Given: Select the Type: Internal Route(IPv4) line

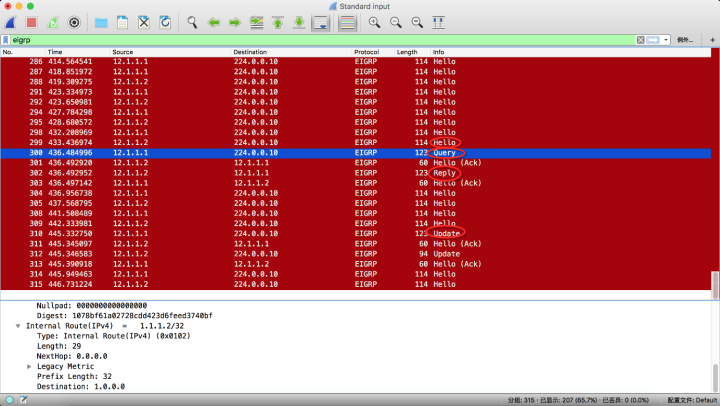Looking at the screenshot, I should click(113, 336).
